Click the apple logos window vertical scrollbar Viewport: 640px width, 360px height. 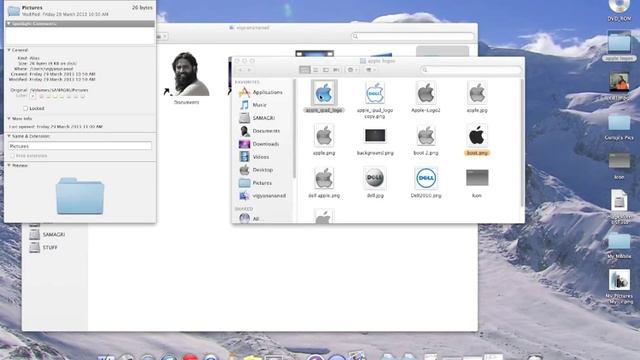click(x=522, y=143)
